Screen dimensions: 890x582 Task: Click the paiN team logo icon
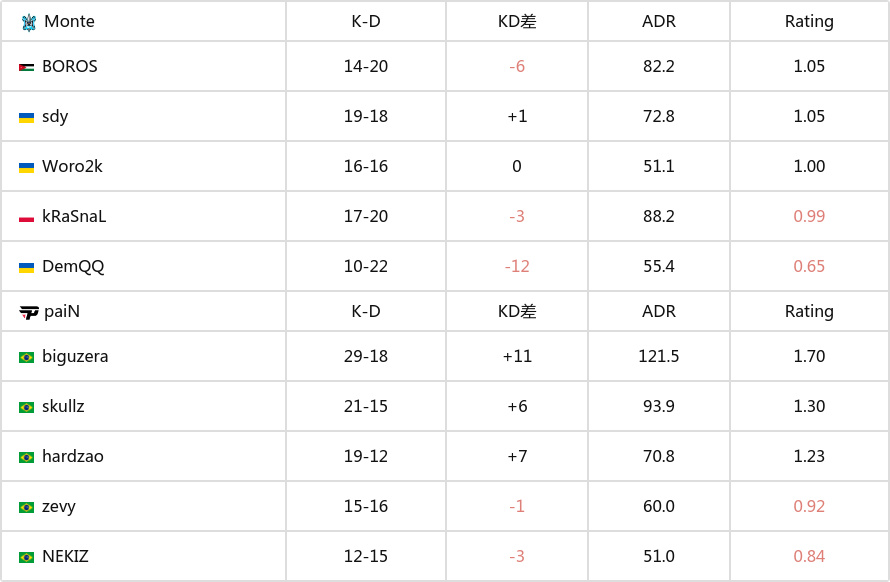28,312
